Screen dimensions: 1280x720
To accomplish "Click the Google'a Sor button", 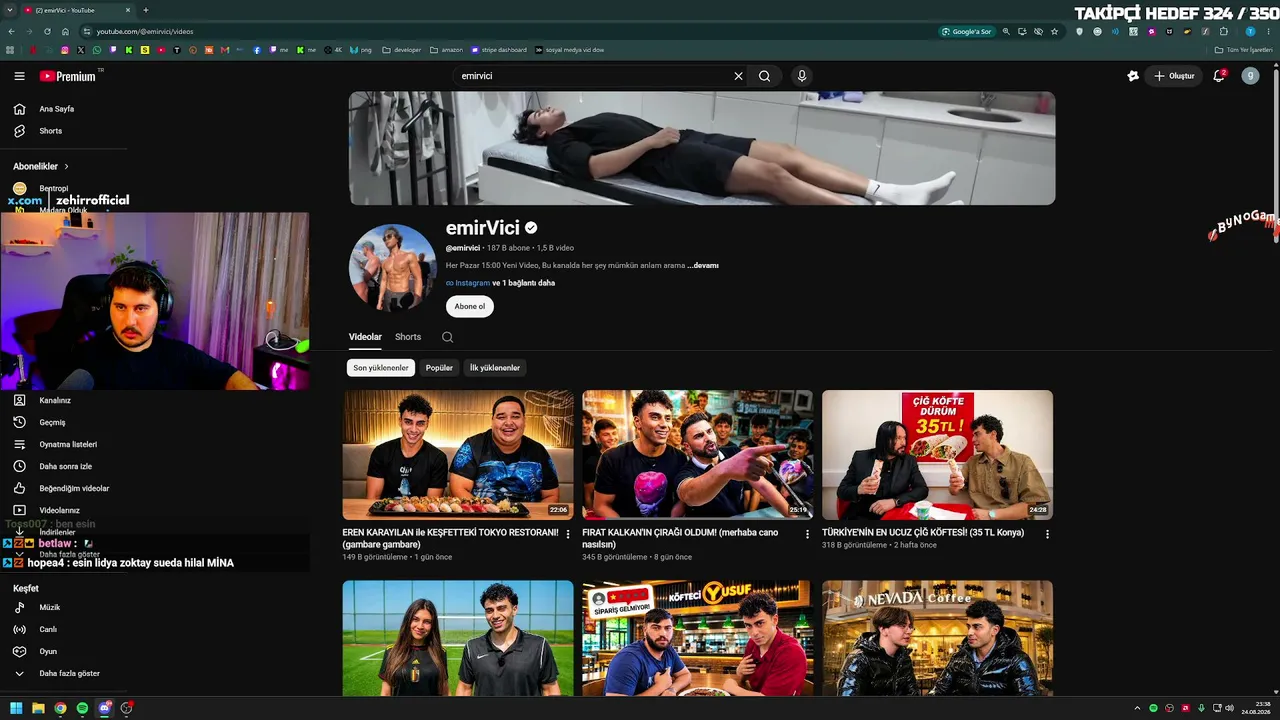I will pyautogui.click(x=967, y=31).
